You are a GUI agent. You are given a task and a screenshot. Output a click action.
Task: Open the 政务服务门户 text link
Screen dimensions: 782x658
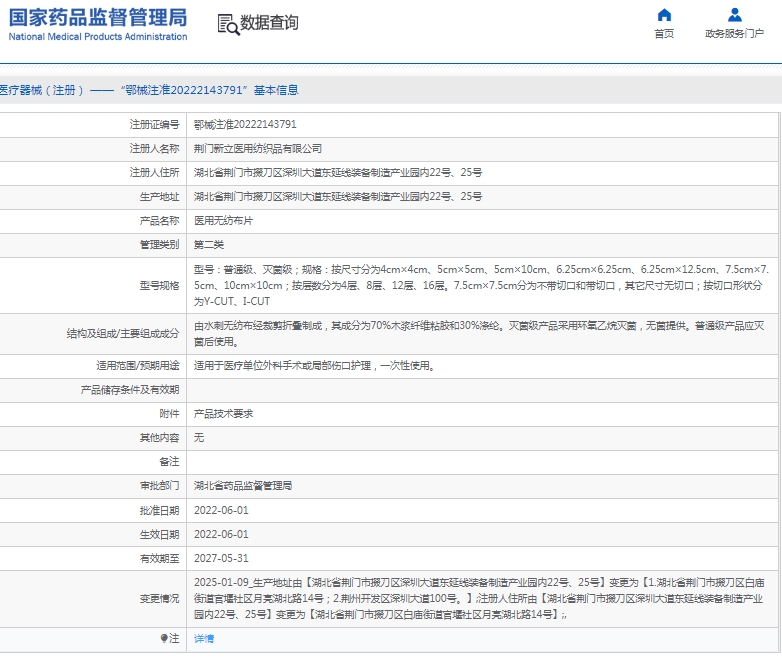(734, 34)
